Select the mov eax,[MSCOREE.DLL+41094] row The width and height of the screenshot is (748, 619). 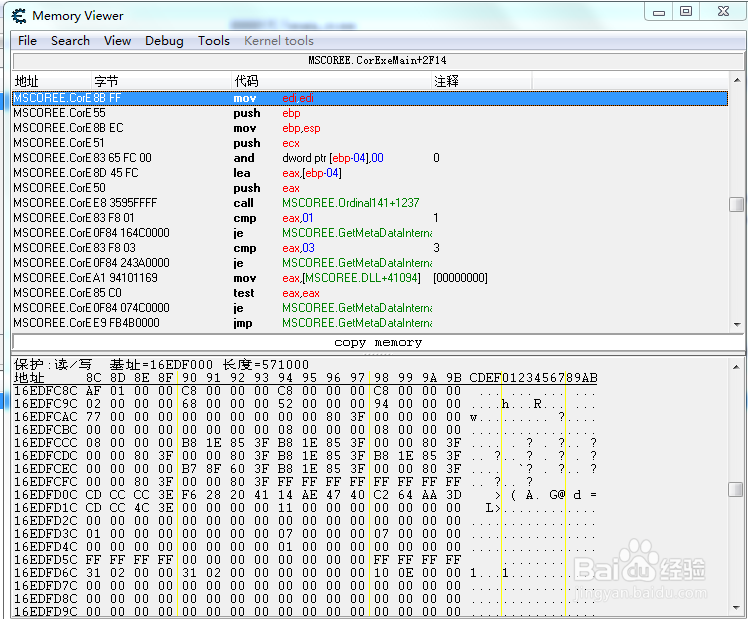coord(370,278)
